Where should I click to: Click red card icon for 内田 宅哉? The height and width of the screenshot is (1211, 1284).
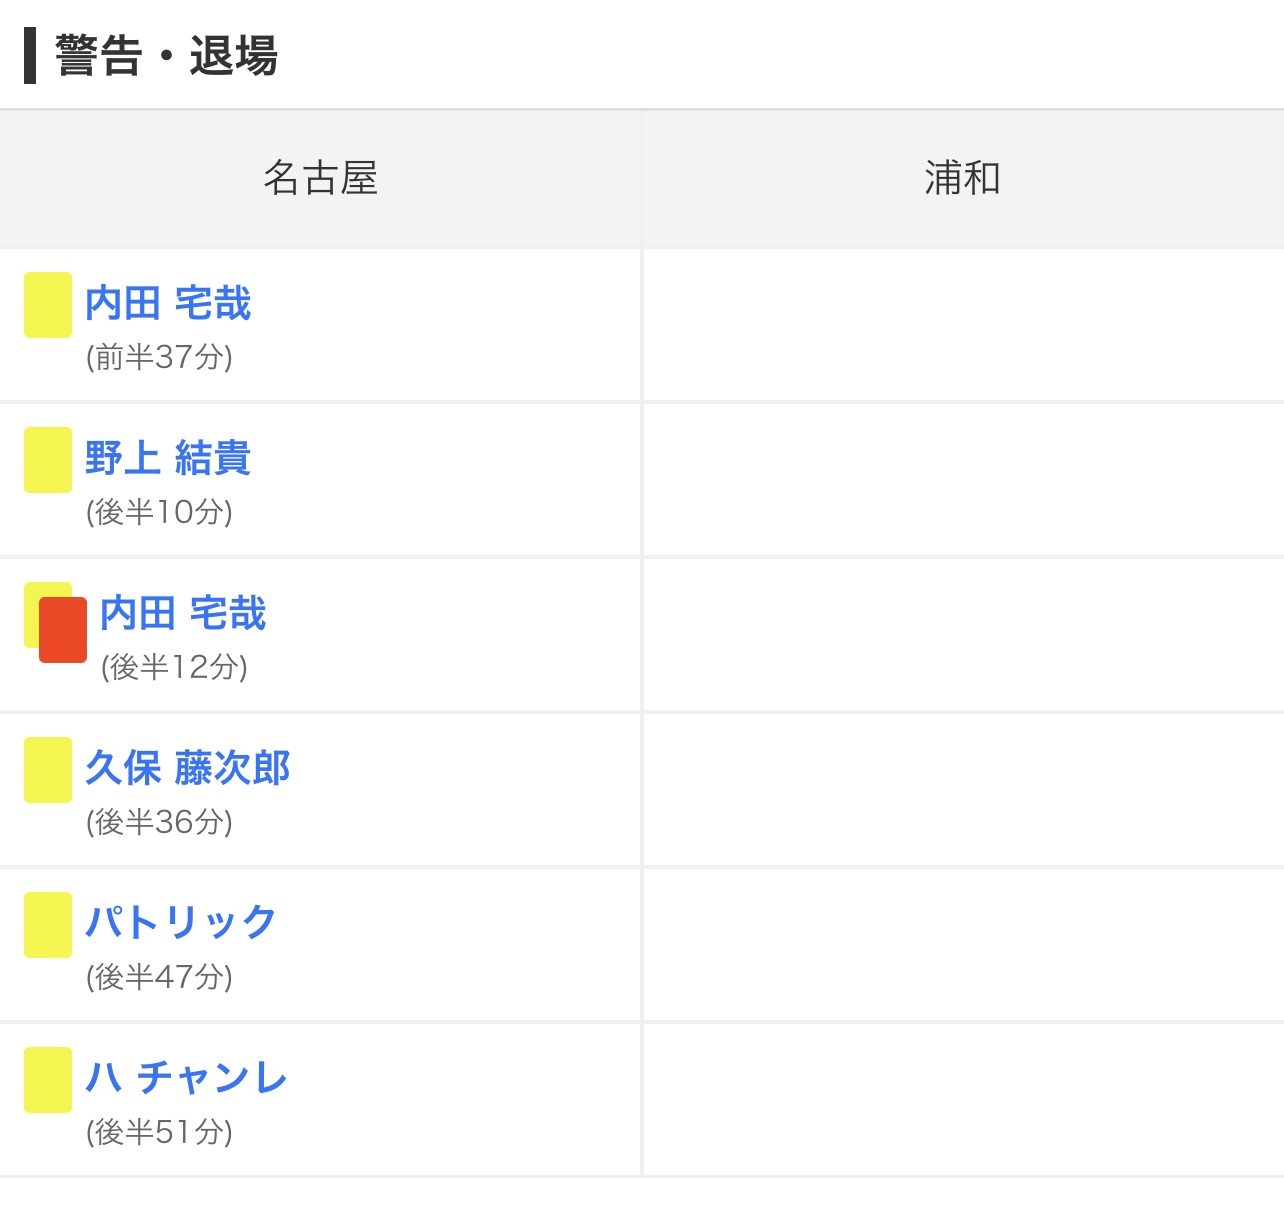pos(63,630)
